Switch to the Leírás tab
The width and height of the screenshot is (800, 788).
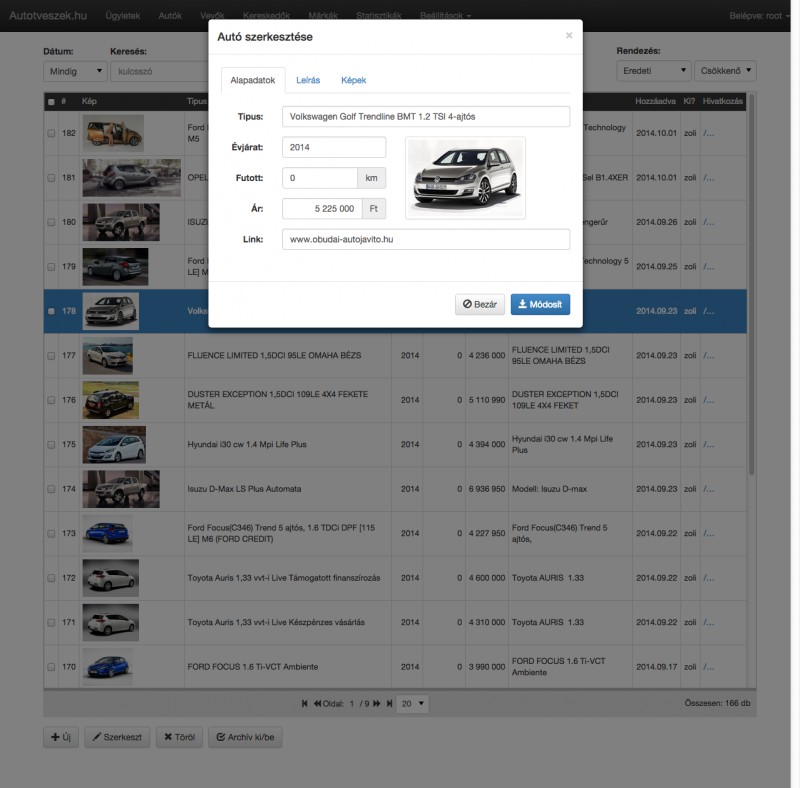[x=308, y=80]
